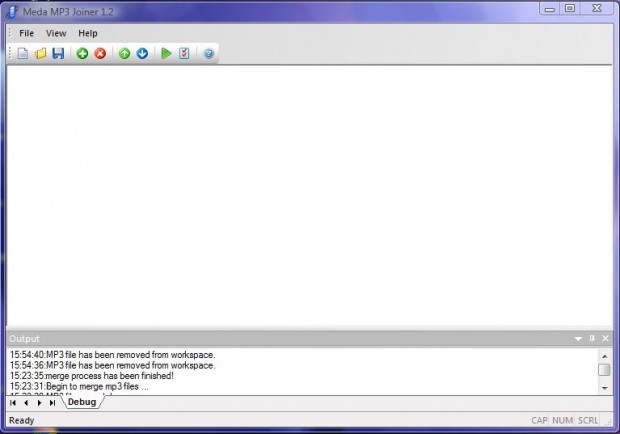This screenshot has height=434, width=620.
Task: Open the File menu
Action: (x=26, y=33)
